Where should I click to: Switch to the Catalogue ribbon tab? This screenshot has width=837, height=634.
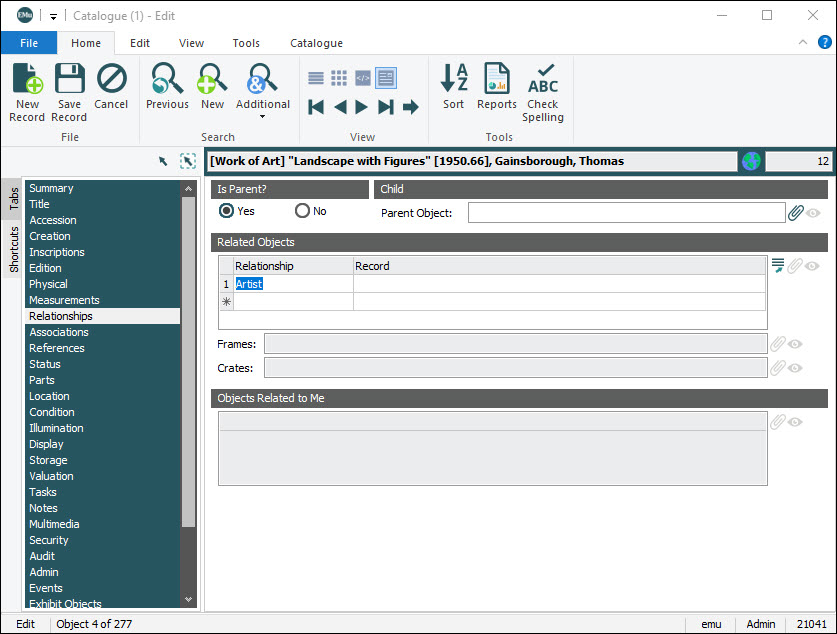click(x=316, y=43)
